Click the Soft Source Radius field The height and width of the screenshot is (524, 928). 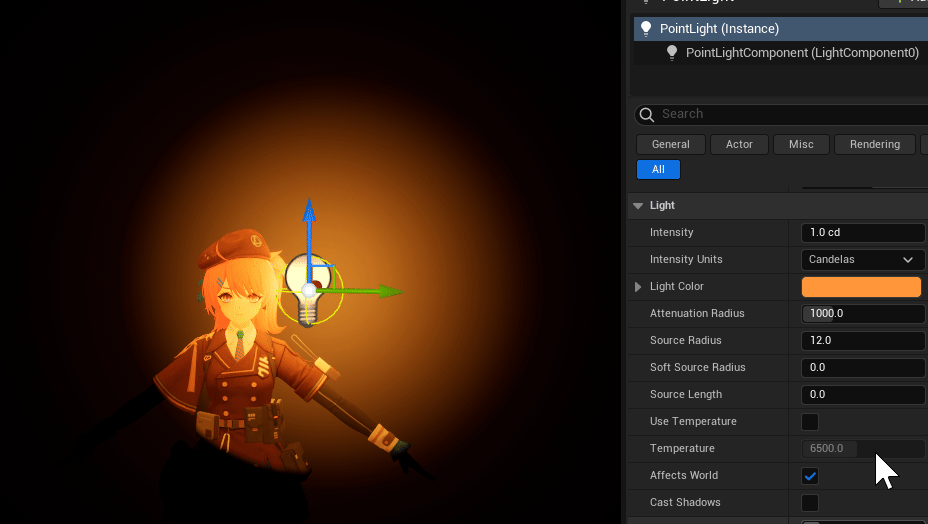point(862,367)
